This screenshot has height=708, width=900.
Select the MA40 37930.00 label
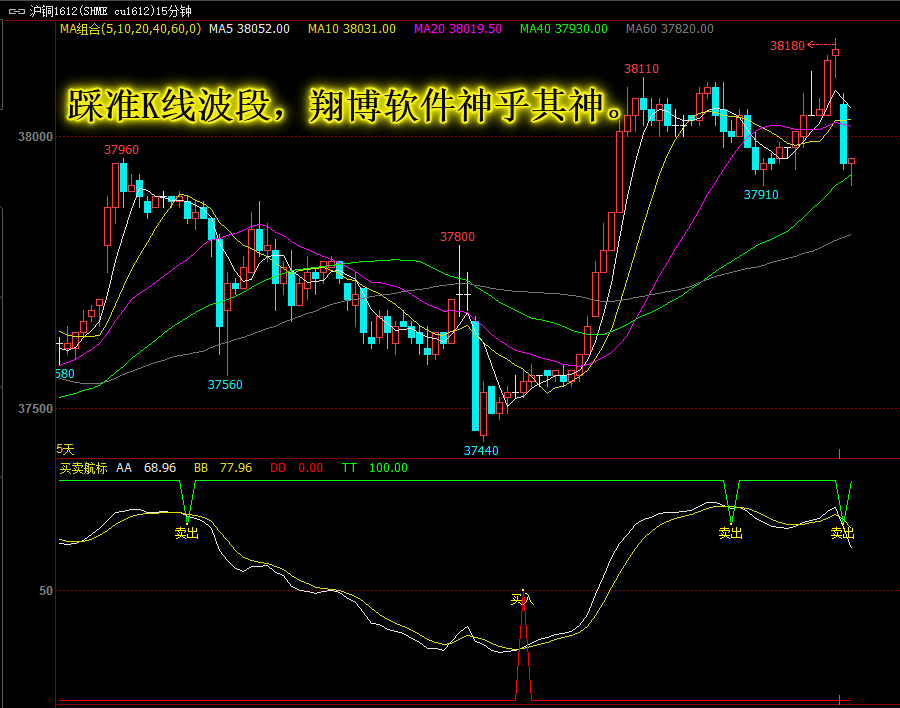coord(564,29)
